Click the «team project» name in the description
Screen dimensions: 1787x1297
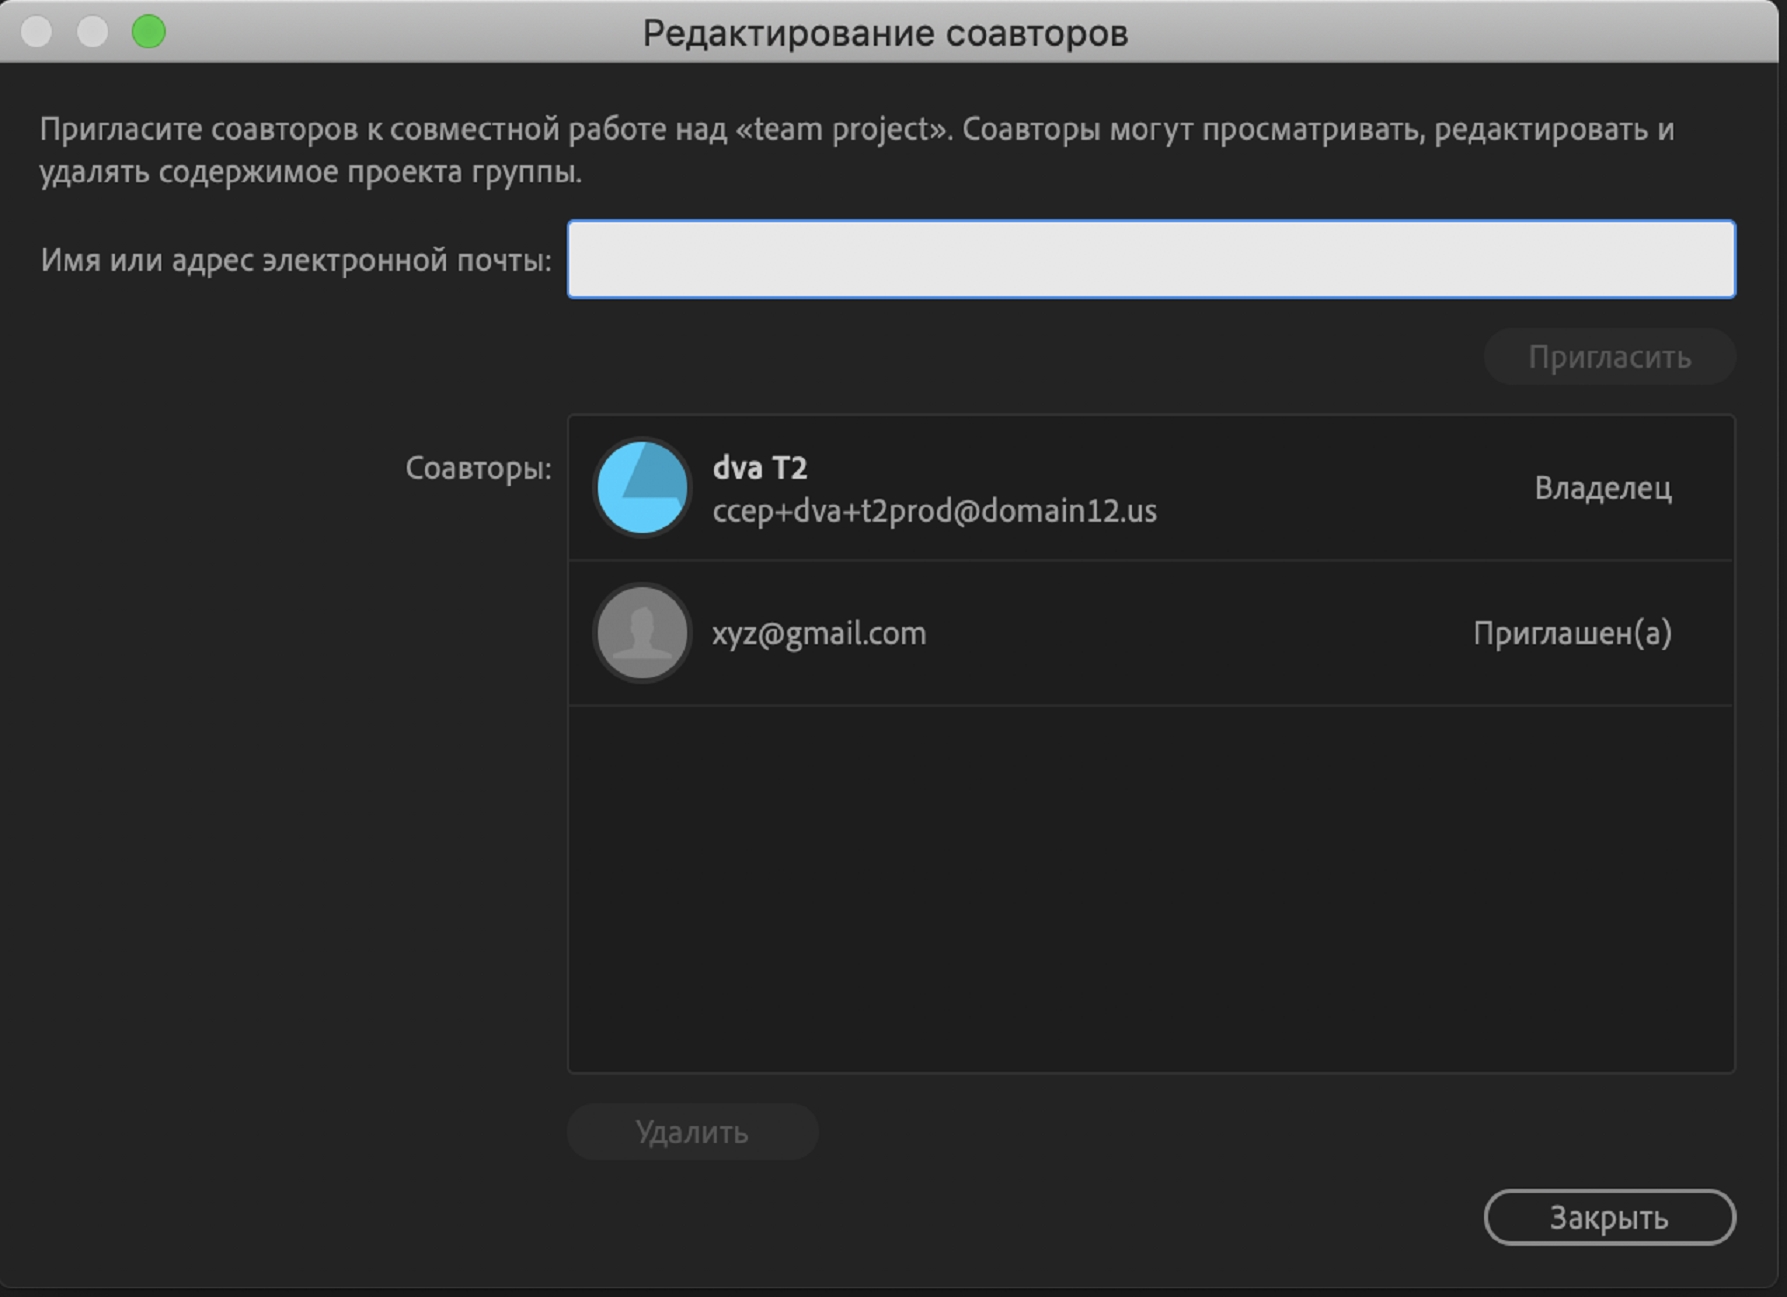[x=843, y=129]
